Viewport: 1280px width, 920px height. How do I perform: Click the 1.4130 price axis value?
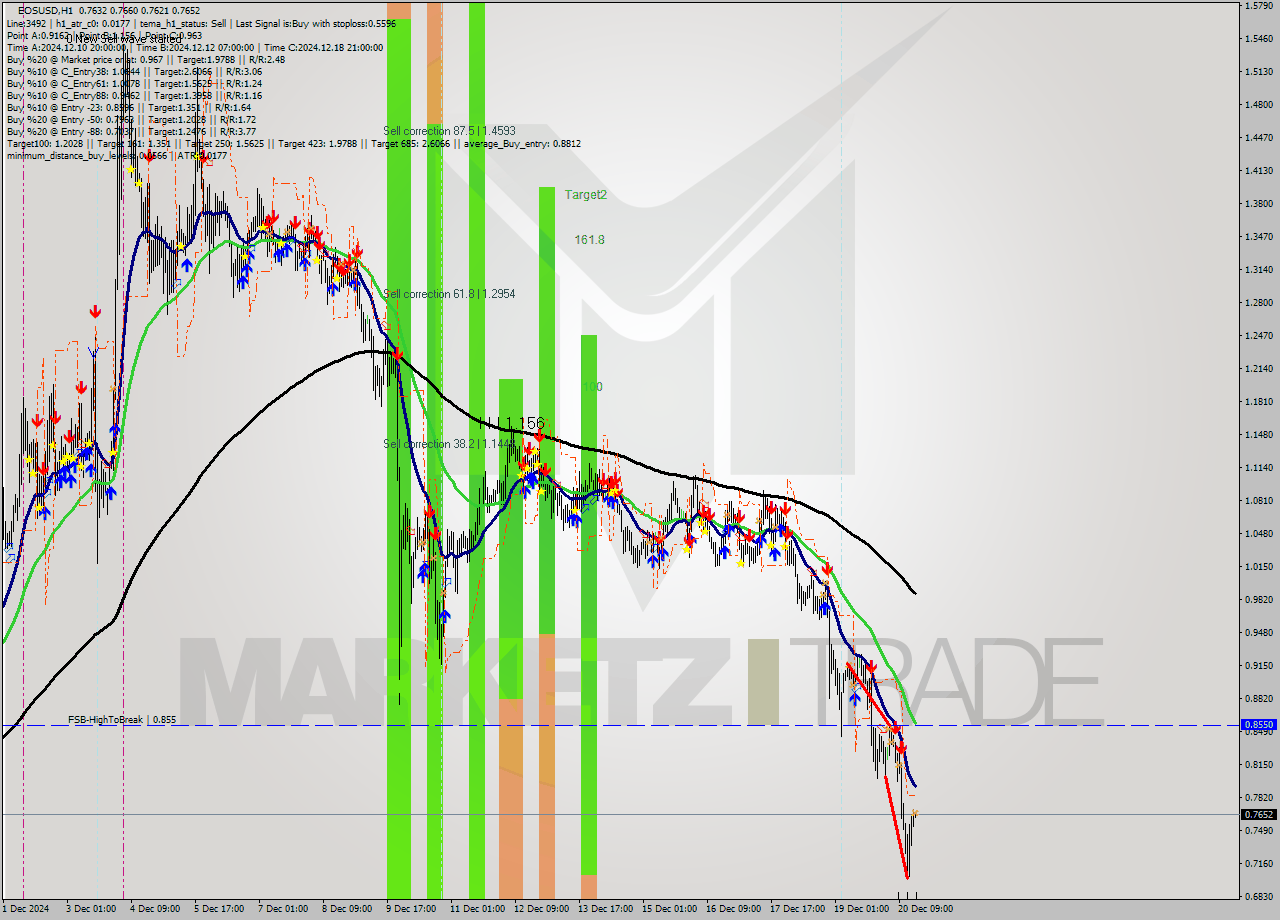(1258, 171)
